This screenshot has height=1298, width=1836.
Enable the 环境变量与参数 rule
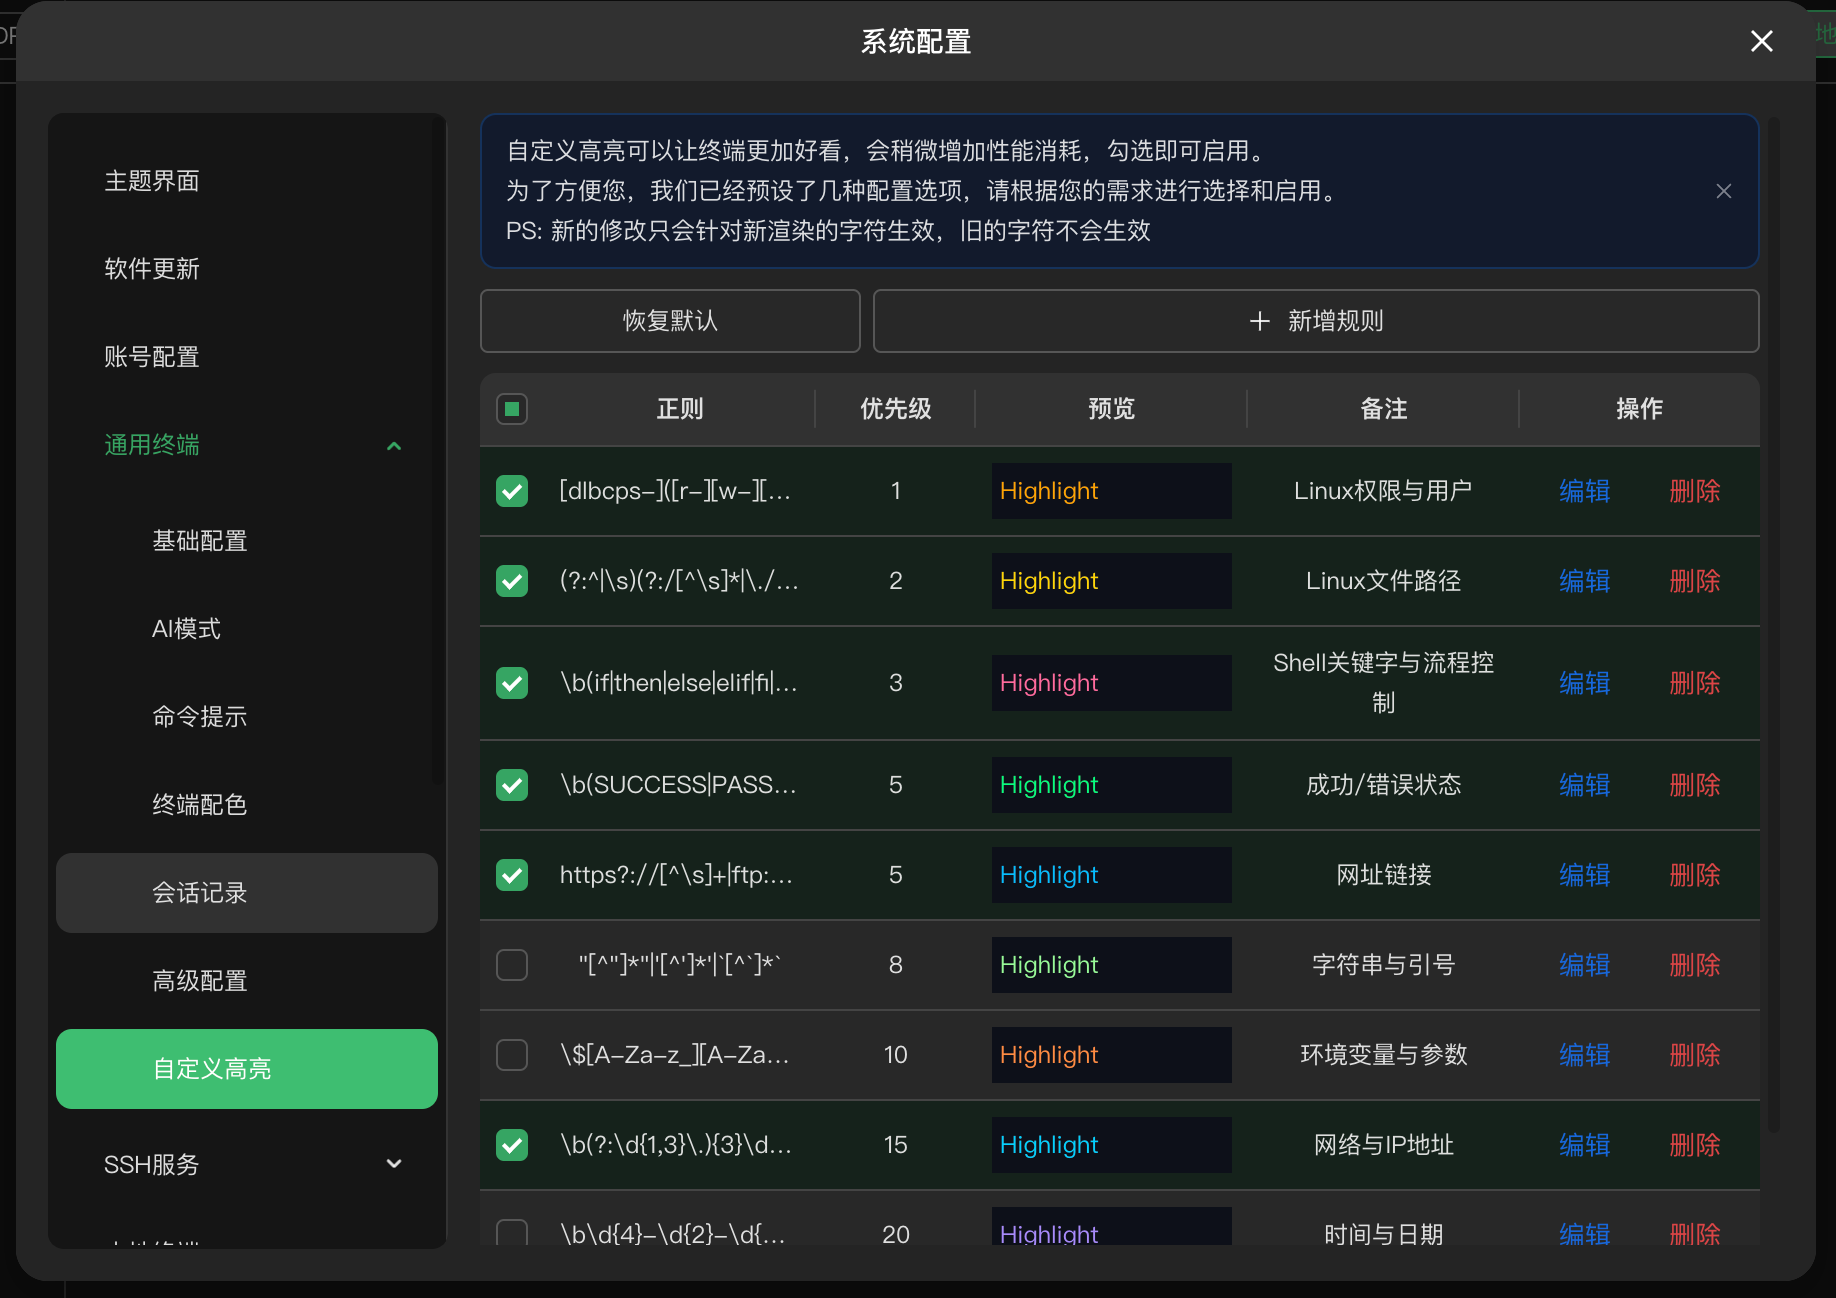click(x=511, y=1054)
